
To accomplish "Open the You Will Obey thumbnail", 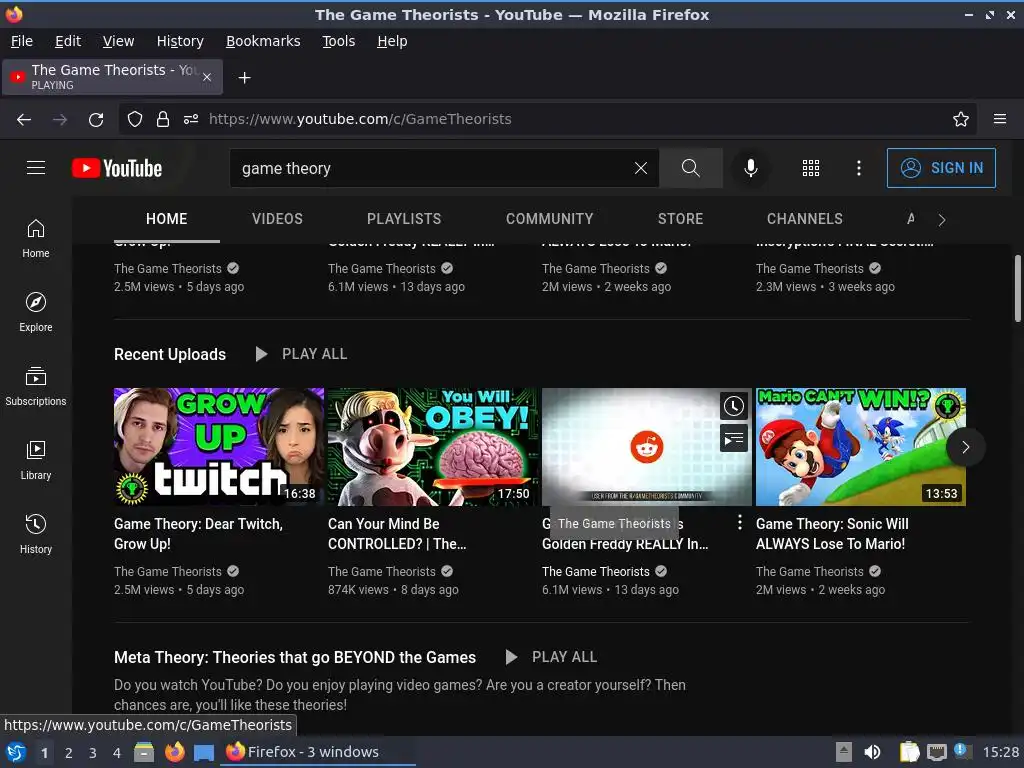I will click(432, 447).
